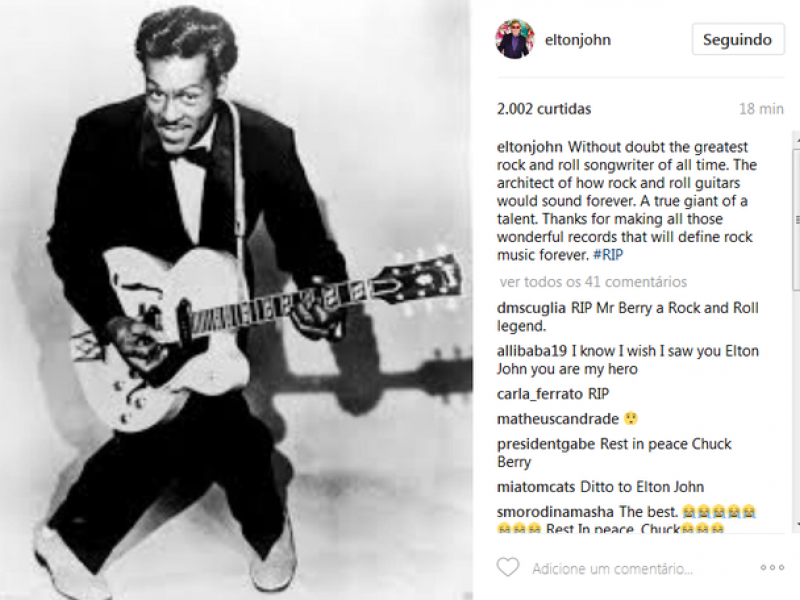The height and width of the screenshot is (600, 800).
Task: Open the black-and-white guitarist photo
Action: tap(236, 300)
